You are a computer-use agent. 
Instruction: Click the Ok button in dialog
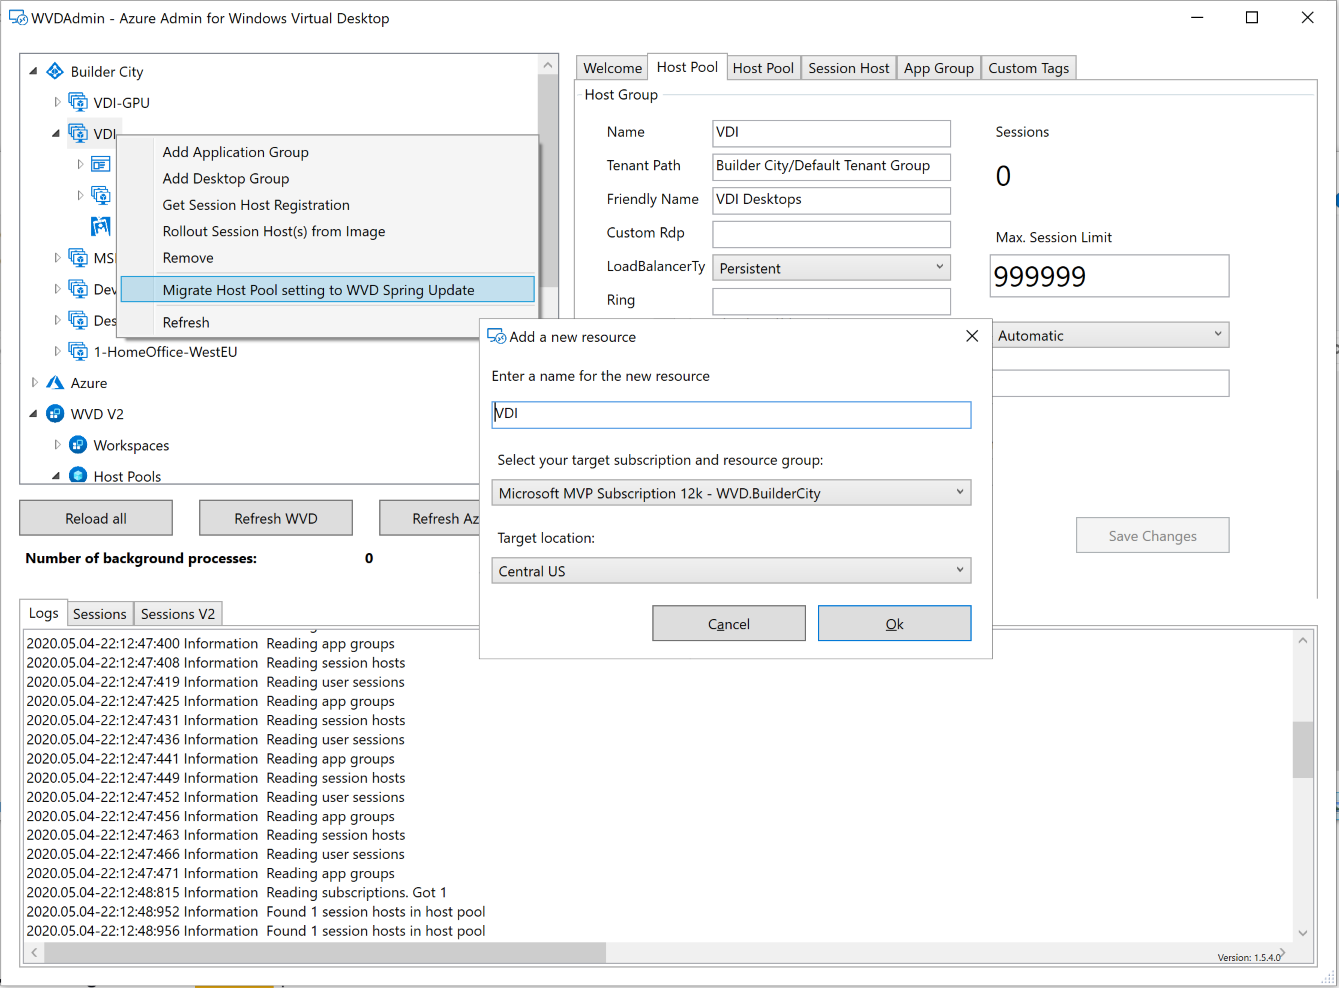coord(894,623)
